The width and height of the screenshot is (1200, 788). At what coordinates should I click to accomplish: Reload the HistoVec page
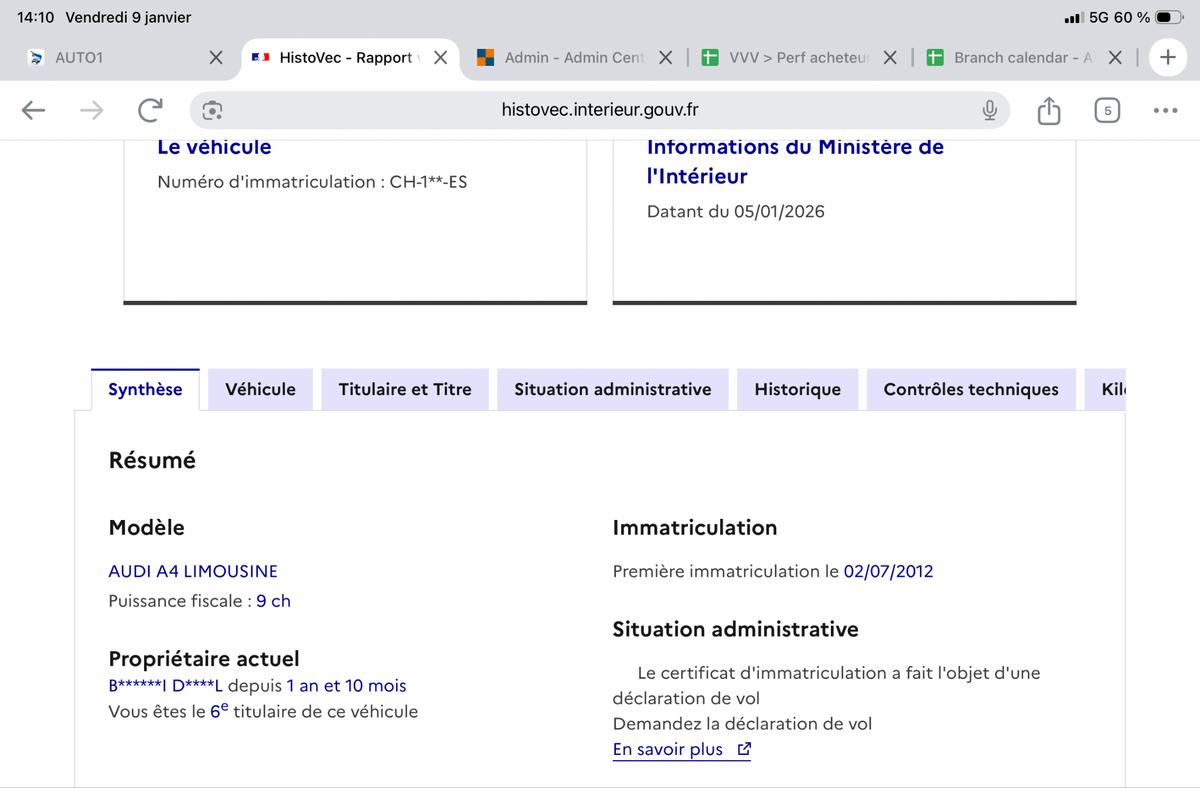coord(151,110)
